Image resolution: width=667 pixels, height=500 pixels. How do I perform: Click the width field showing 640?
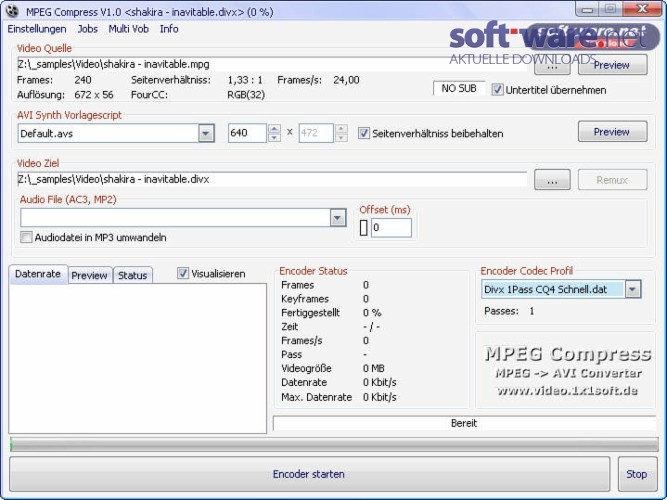(247, 133)
